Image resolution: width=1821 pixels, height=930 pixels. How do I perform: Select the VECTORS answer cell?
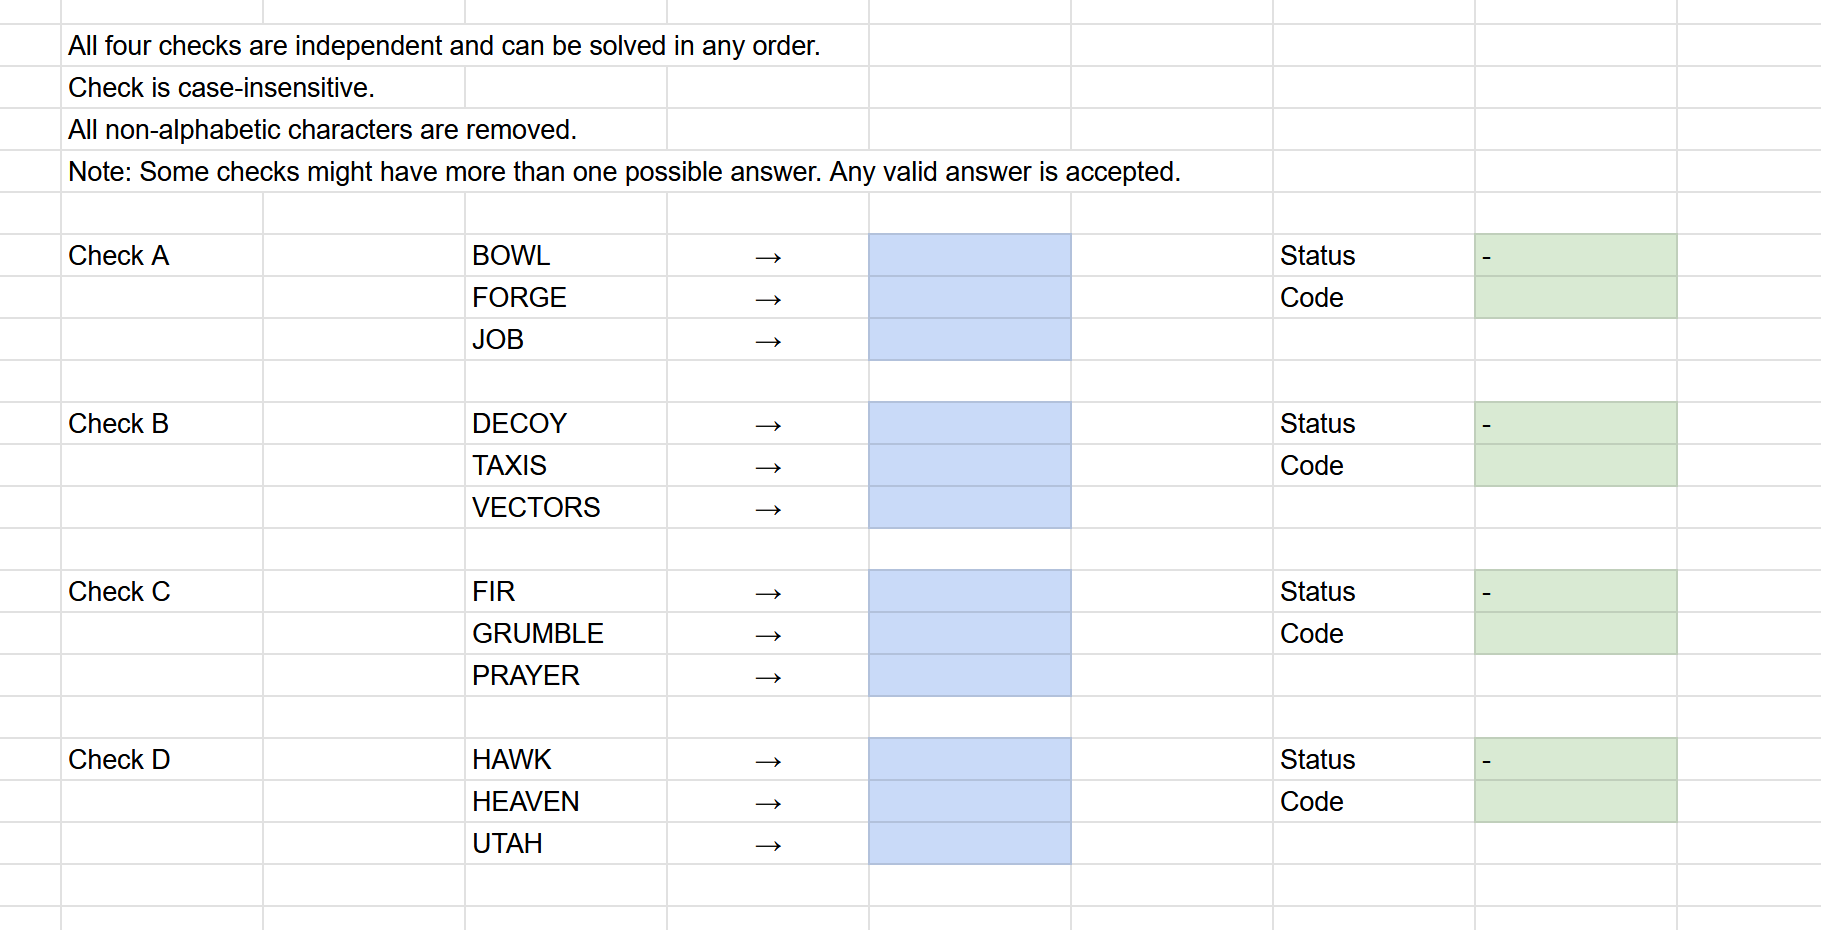click(x=969, y=508)
